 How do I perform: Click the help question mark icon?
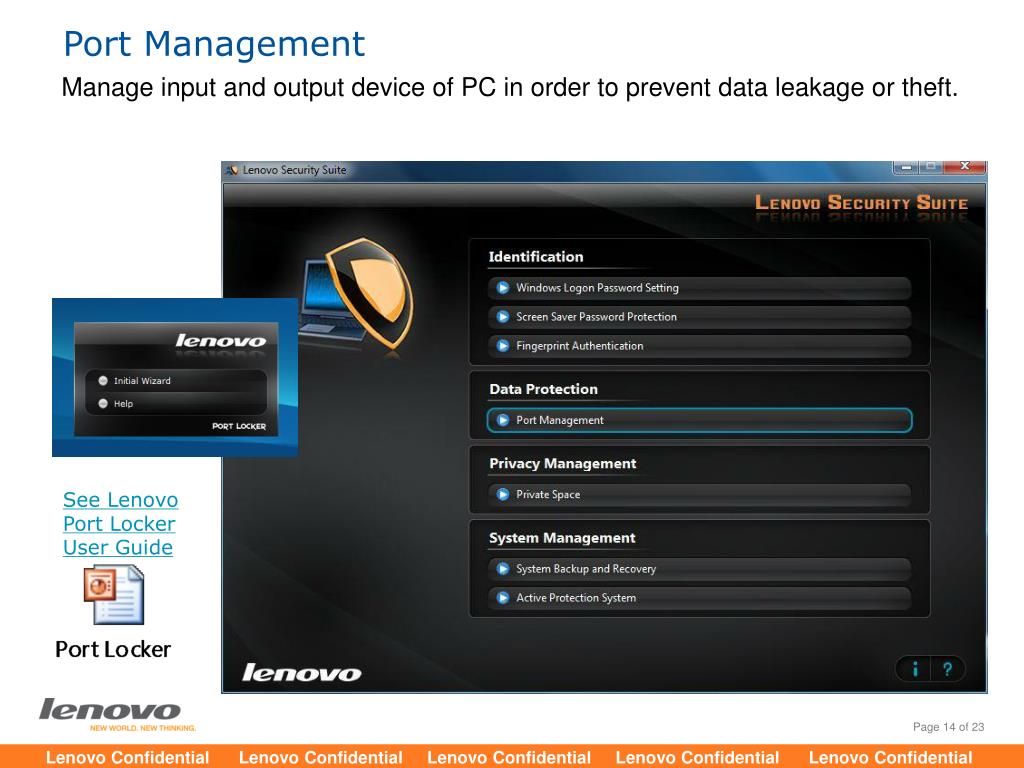click(x=948, y=669)
